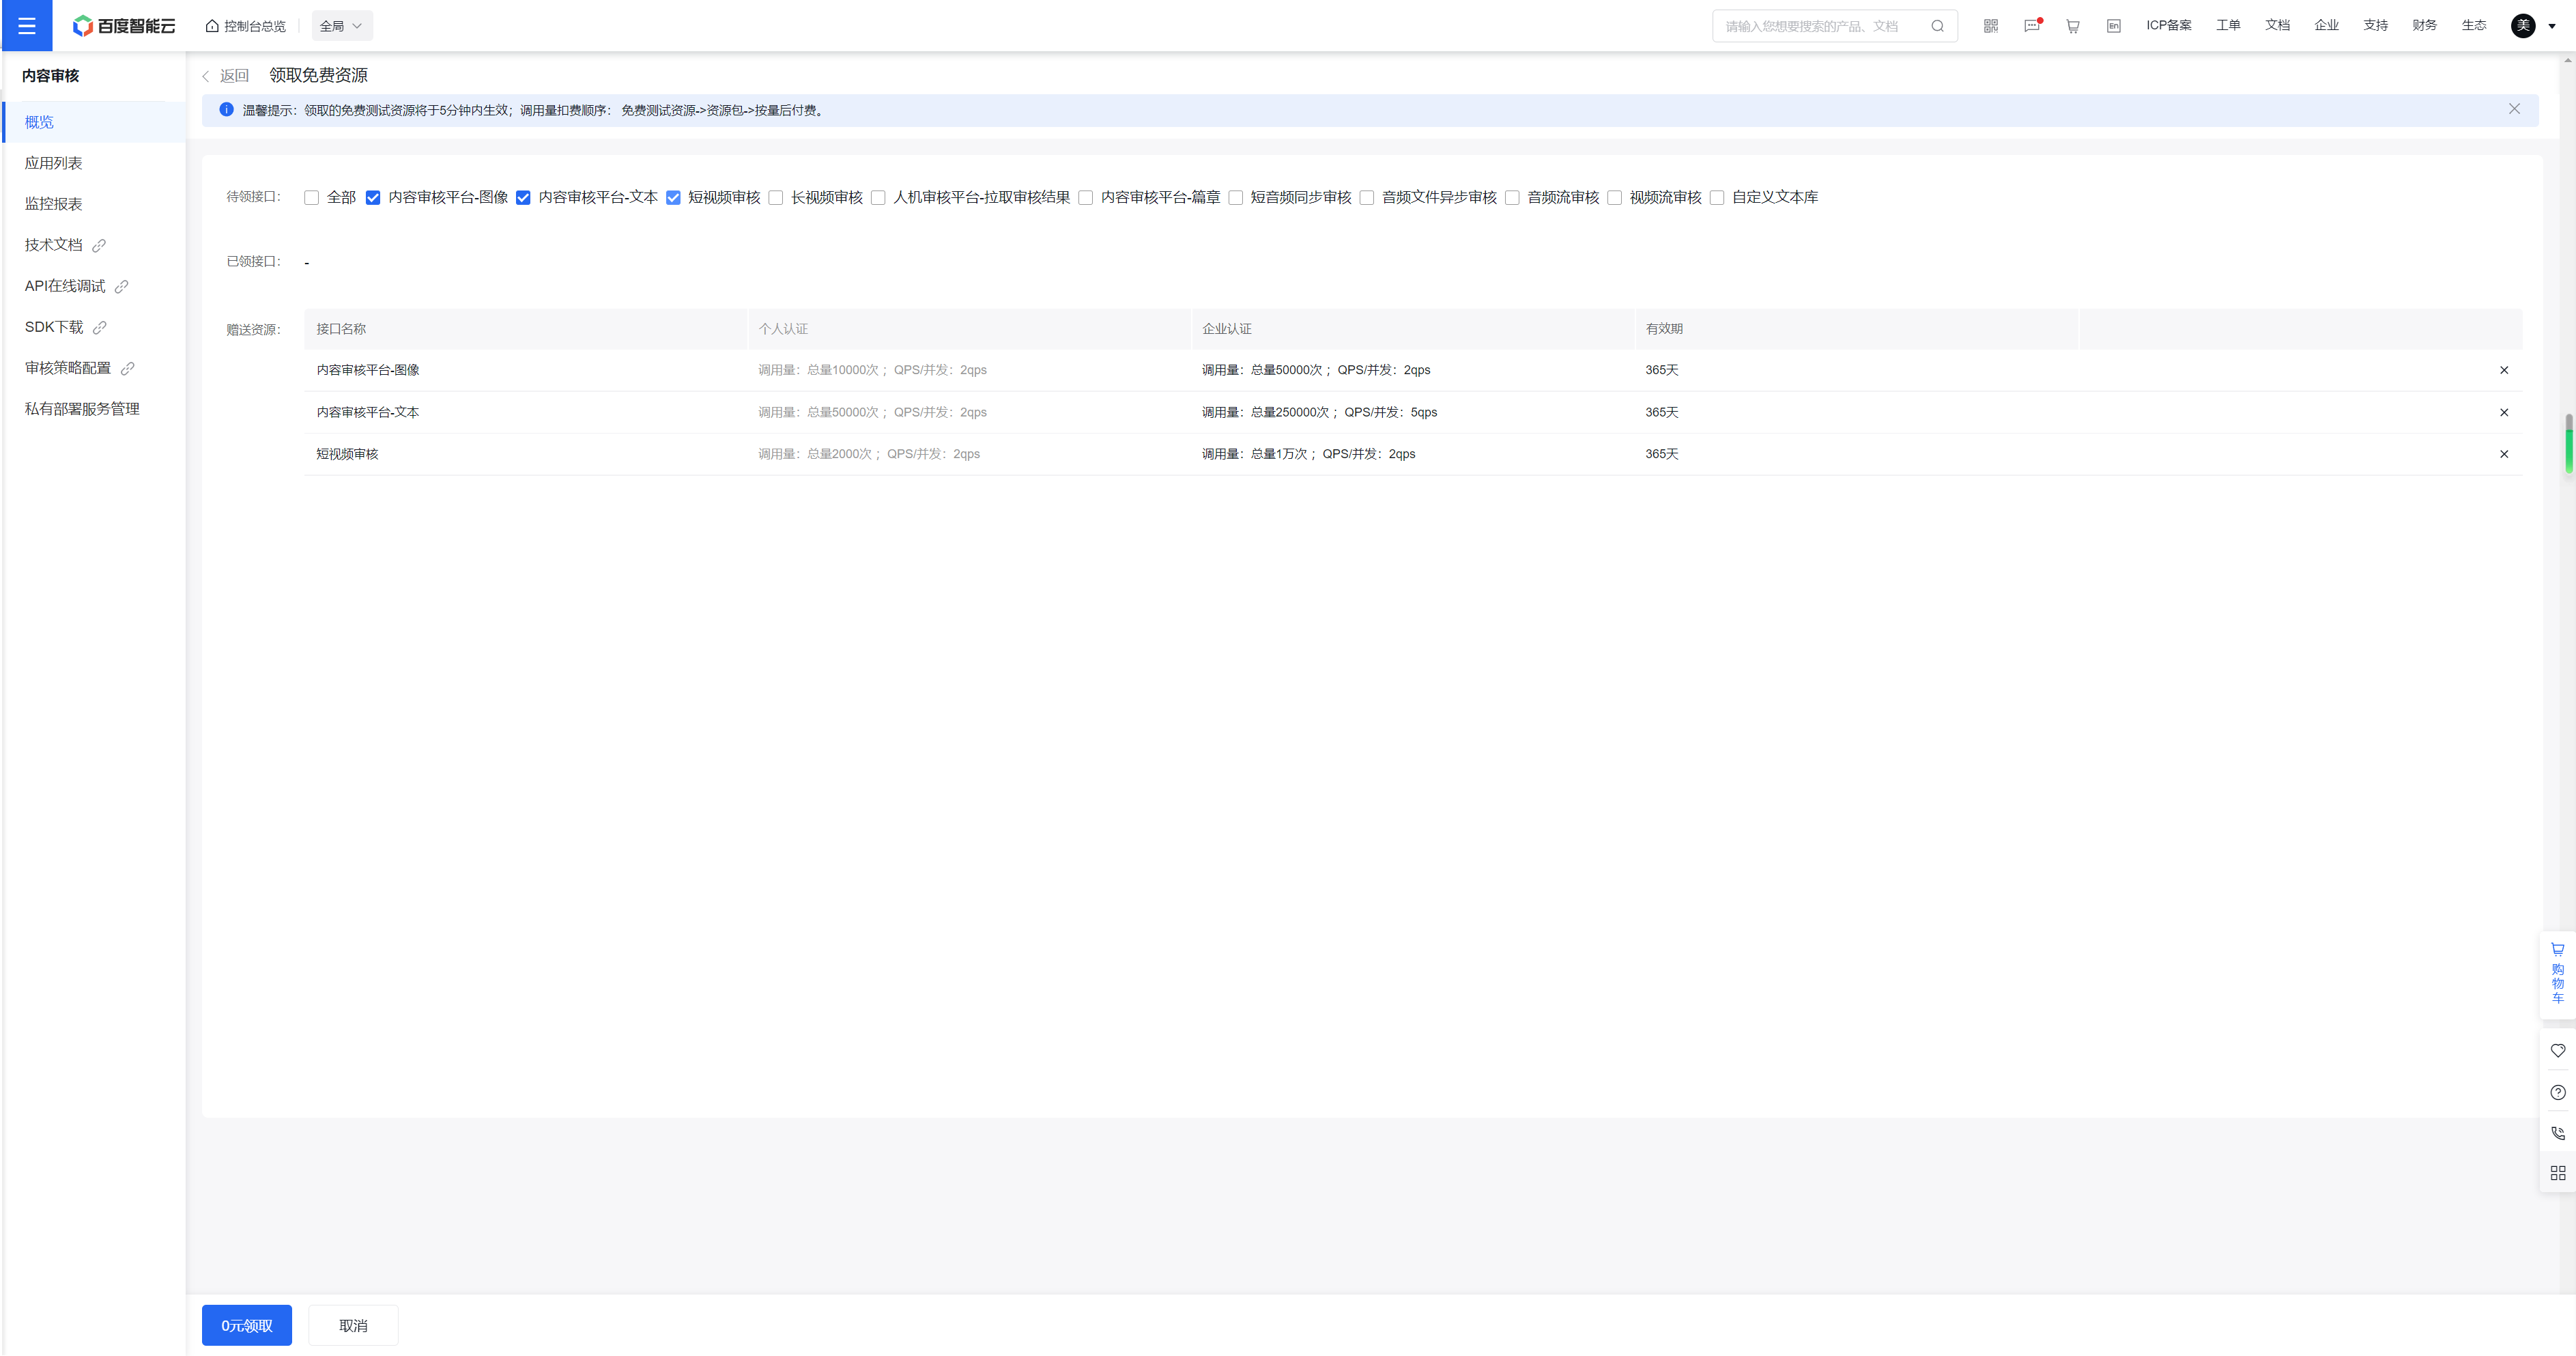Screen dimensions: 2576x1356
Task: Focus the product search input field
Action: click(x=1823, y=26)
